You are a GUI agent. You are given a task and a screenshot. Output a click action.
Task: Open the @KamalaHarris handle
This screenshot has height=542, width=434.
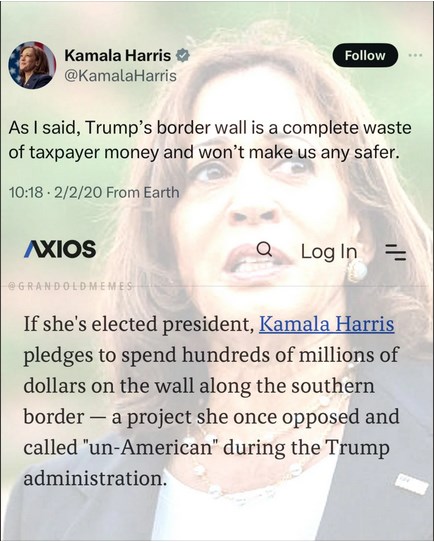click(x=121, y=76)
